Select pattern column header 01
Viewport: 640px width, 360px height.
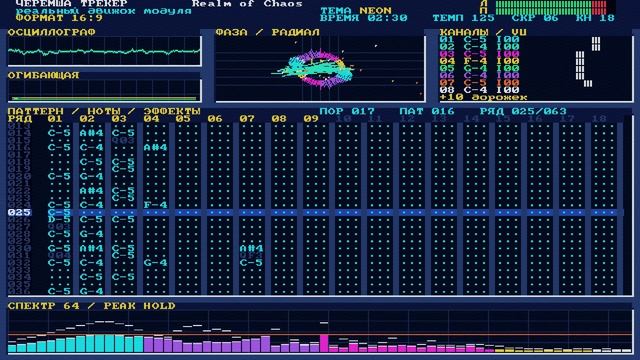[x=55, y=118]
